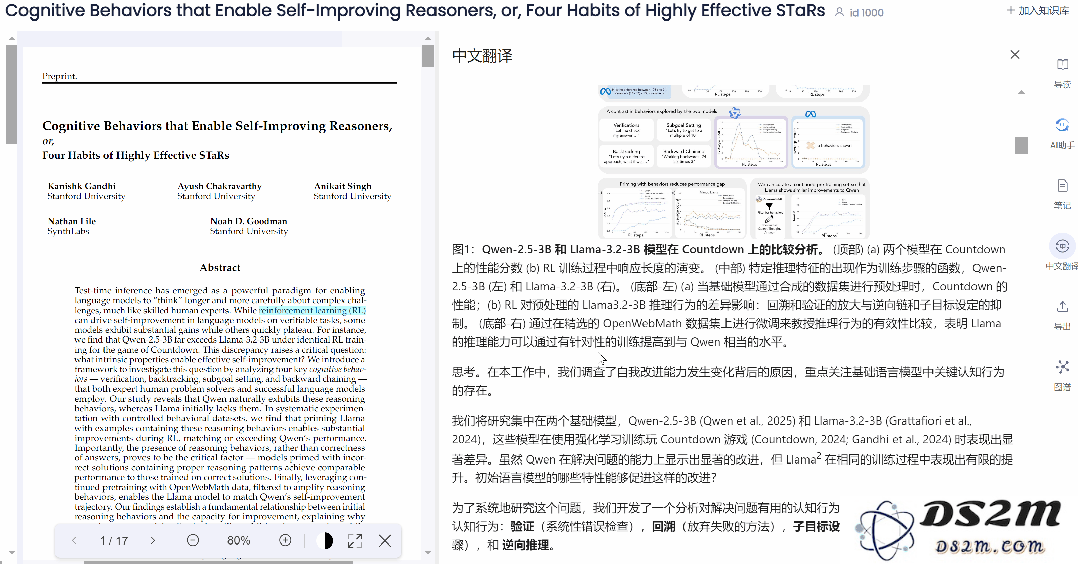Click the translation panel scroll-up arrow

(x=1022, y=91)
